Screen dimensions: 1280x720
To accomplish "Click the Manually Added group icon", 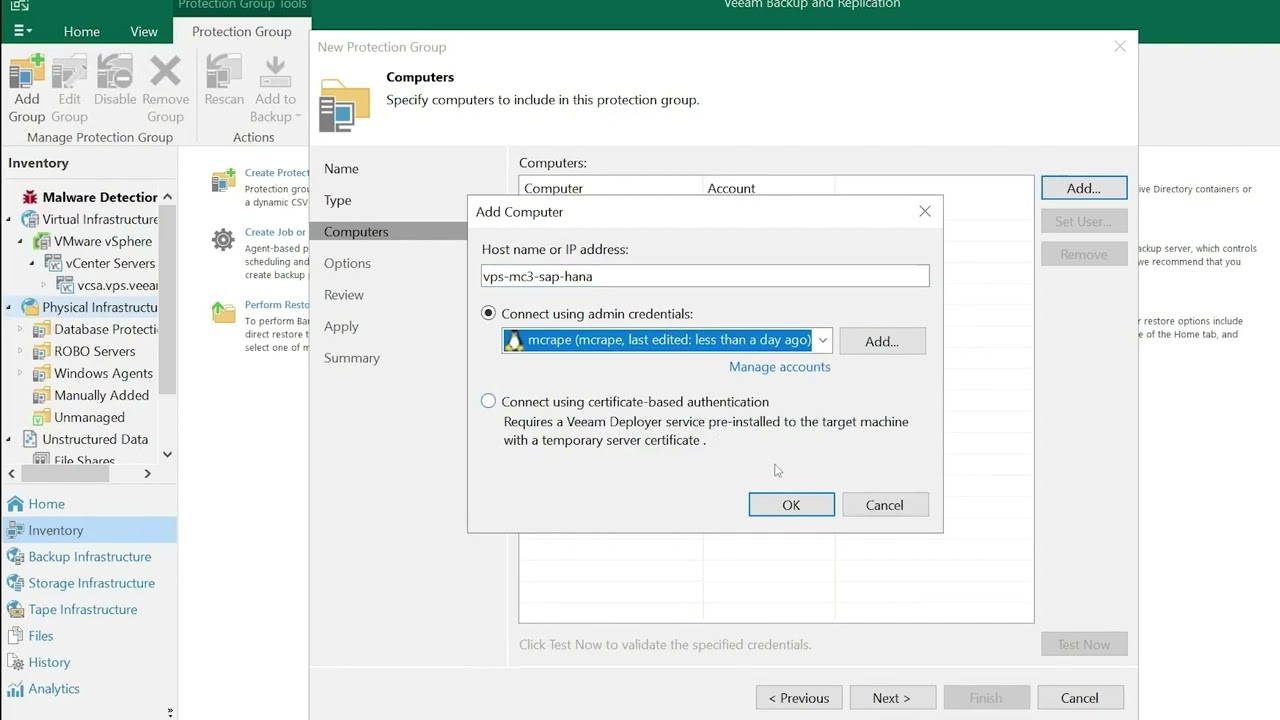I will [x=42, y=395].
